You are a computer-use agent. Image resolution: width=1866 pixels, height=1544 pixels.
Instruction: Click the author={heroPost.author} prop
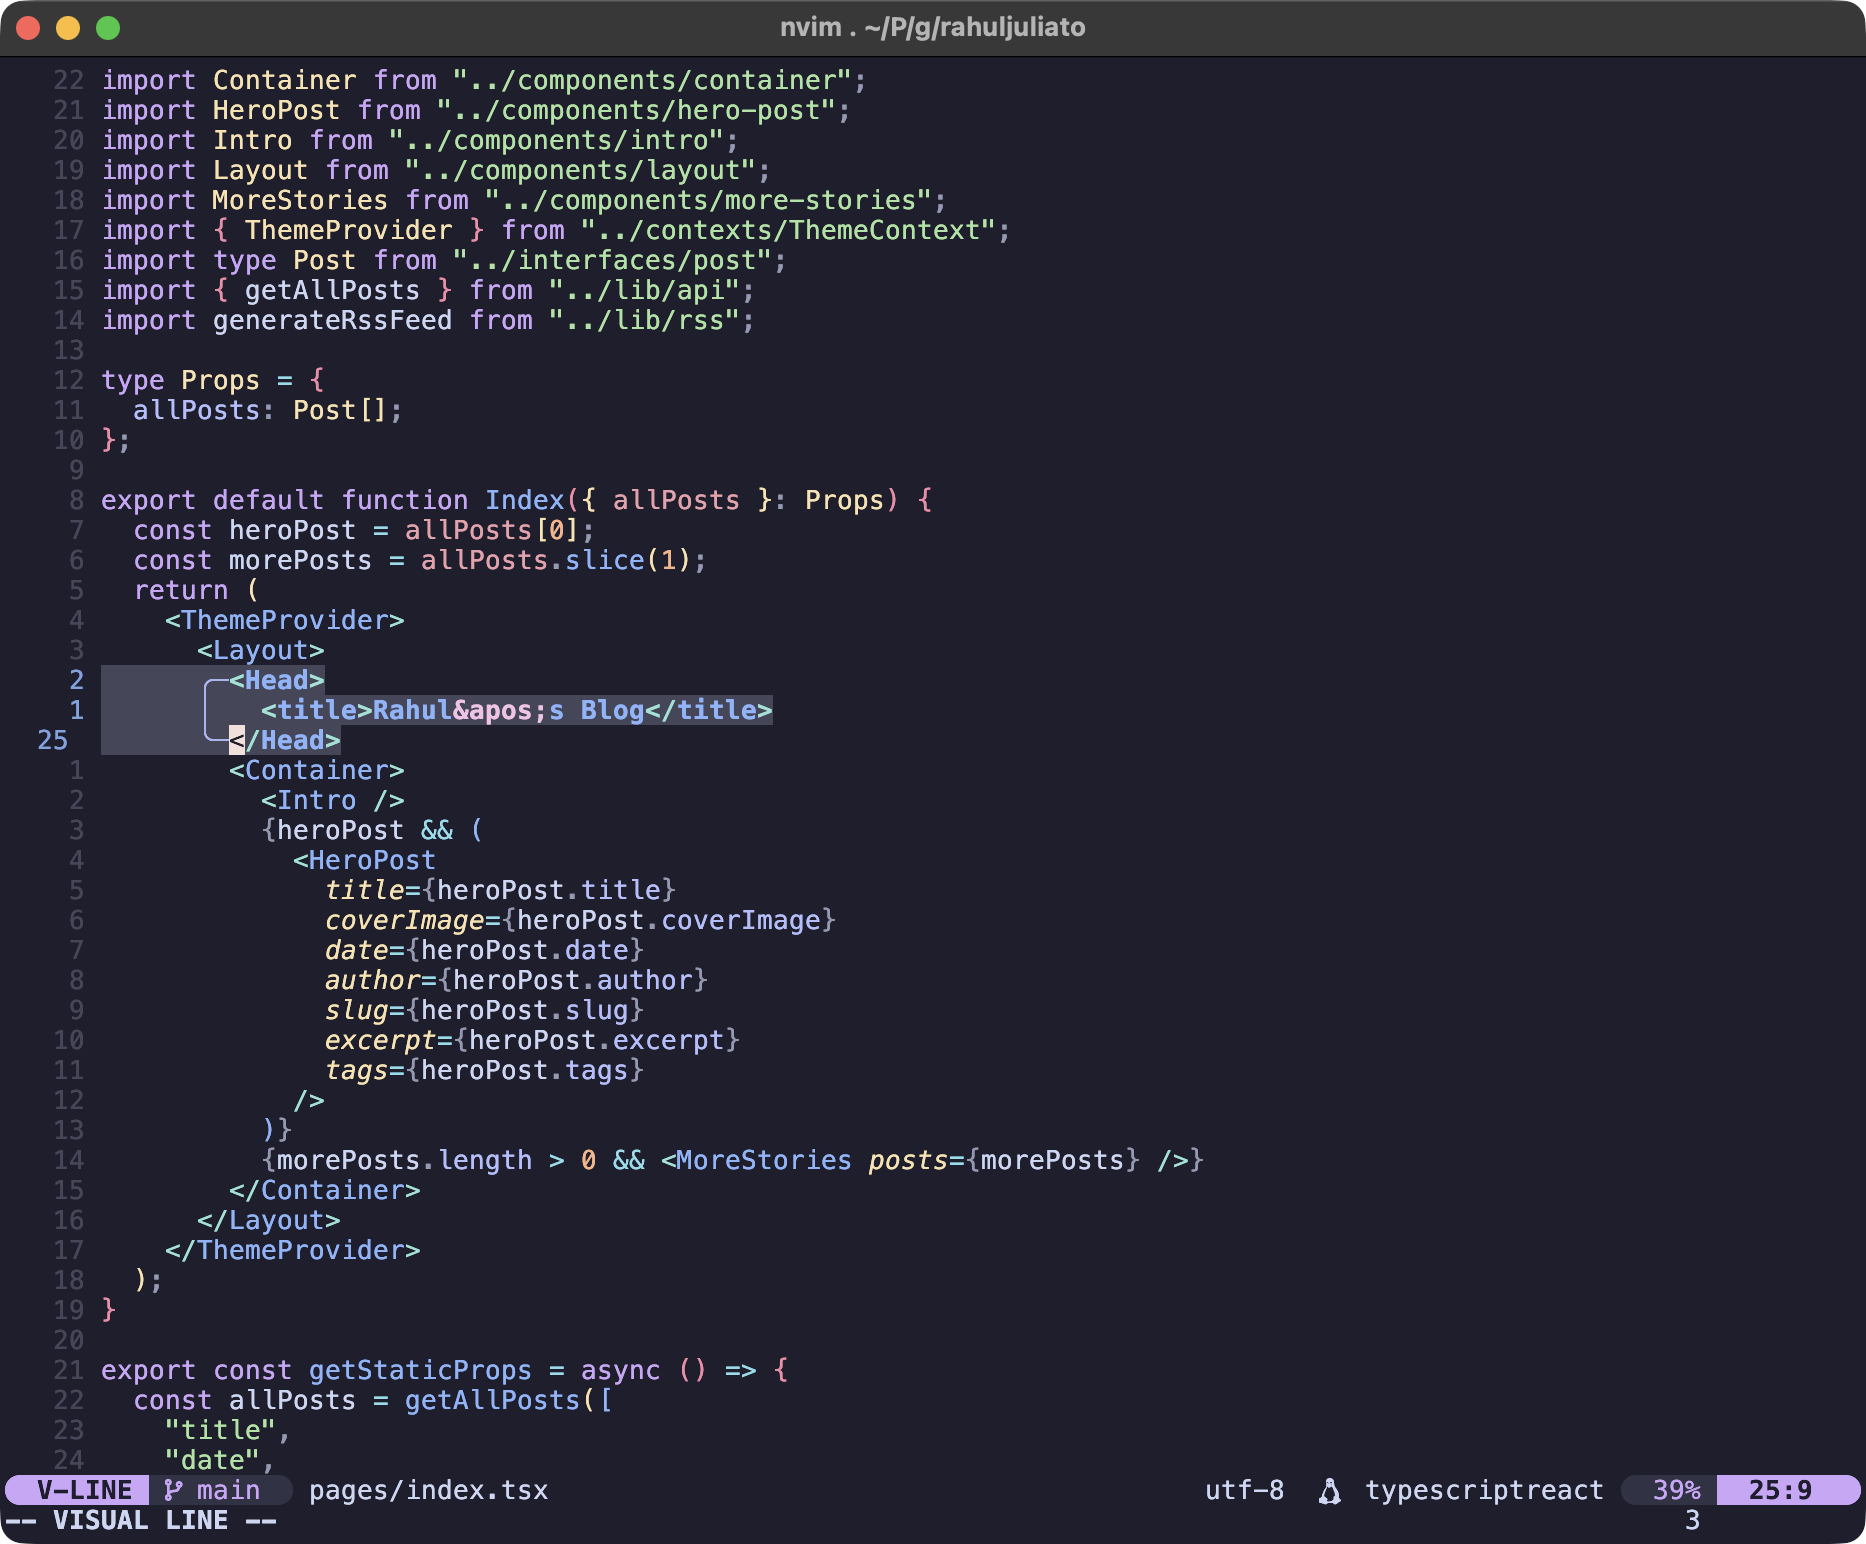[516, 980]
